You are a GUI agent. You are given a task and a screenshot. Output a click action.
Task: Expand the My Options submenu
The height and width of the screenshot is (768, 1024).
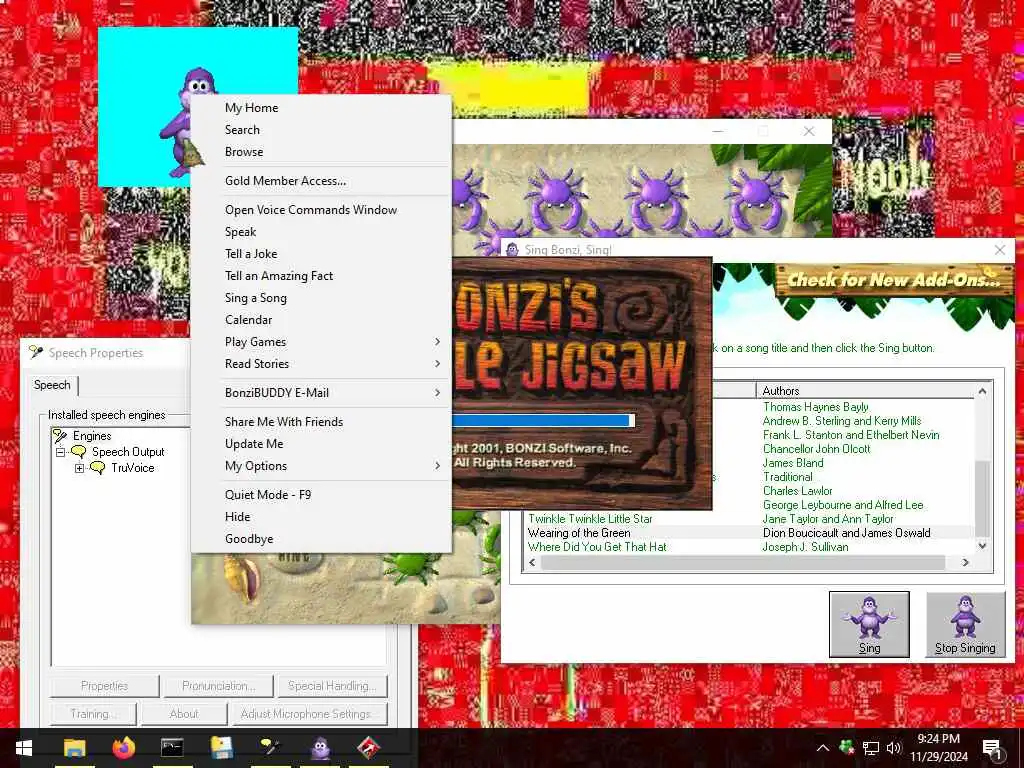[x=321, y=466]
